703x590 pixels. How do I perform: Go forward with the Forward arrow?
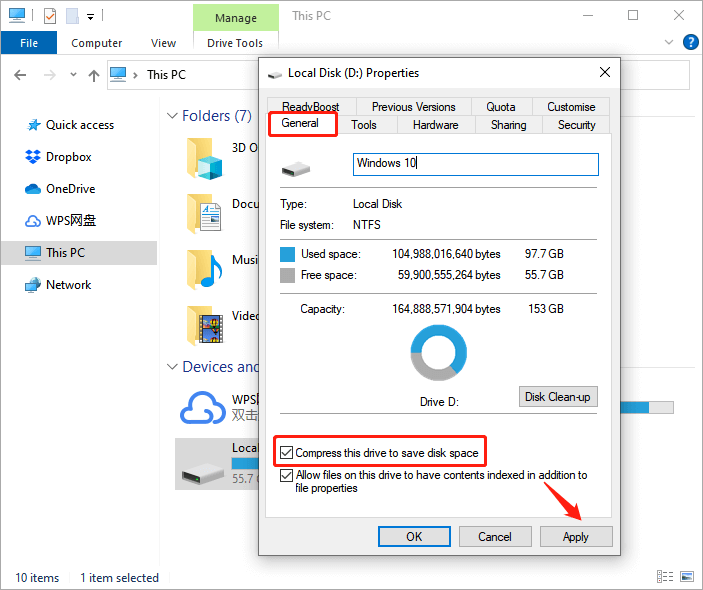[49, 75]
